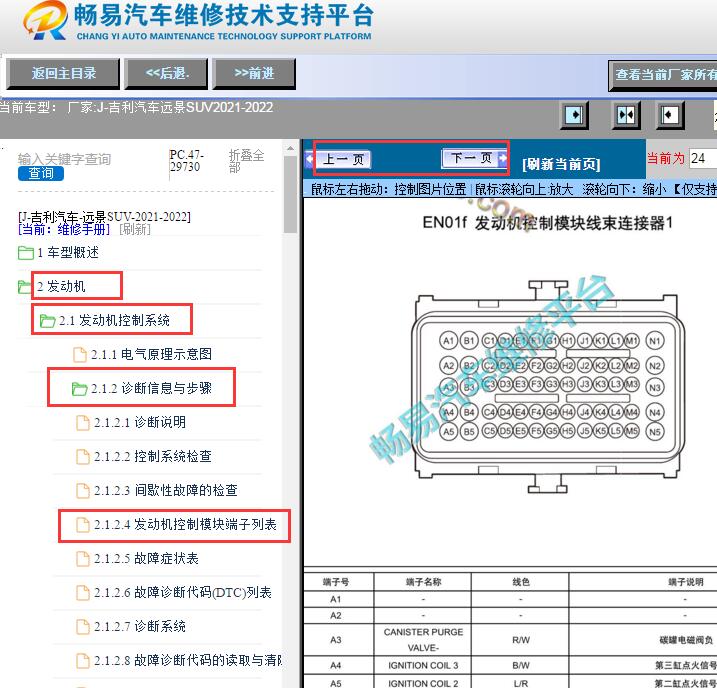Click table cell CANISTER PURGE VALVE-
The height and width of the screenshot is (688, 717).
423,640
